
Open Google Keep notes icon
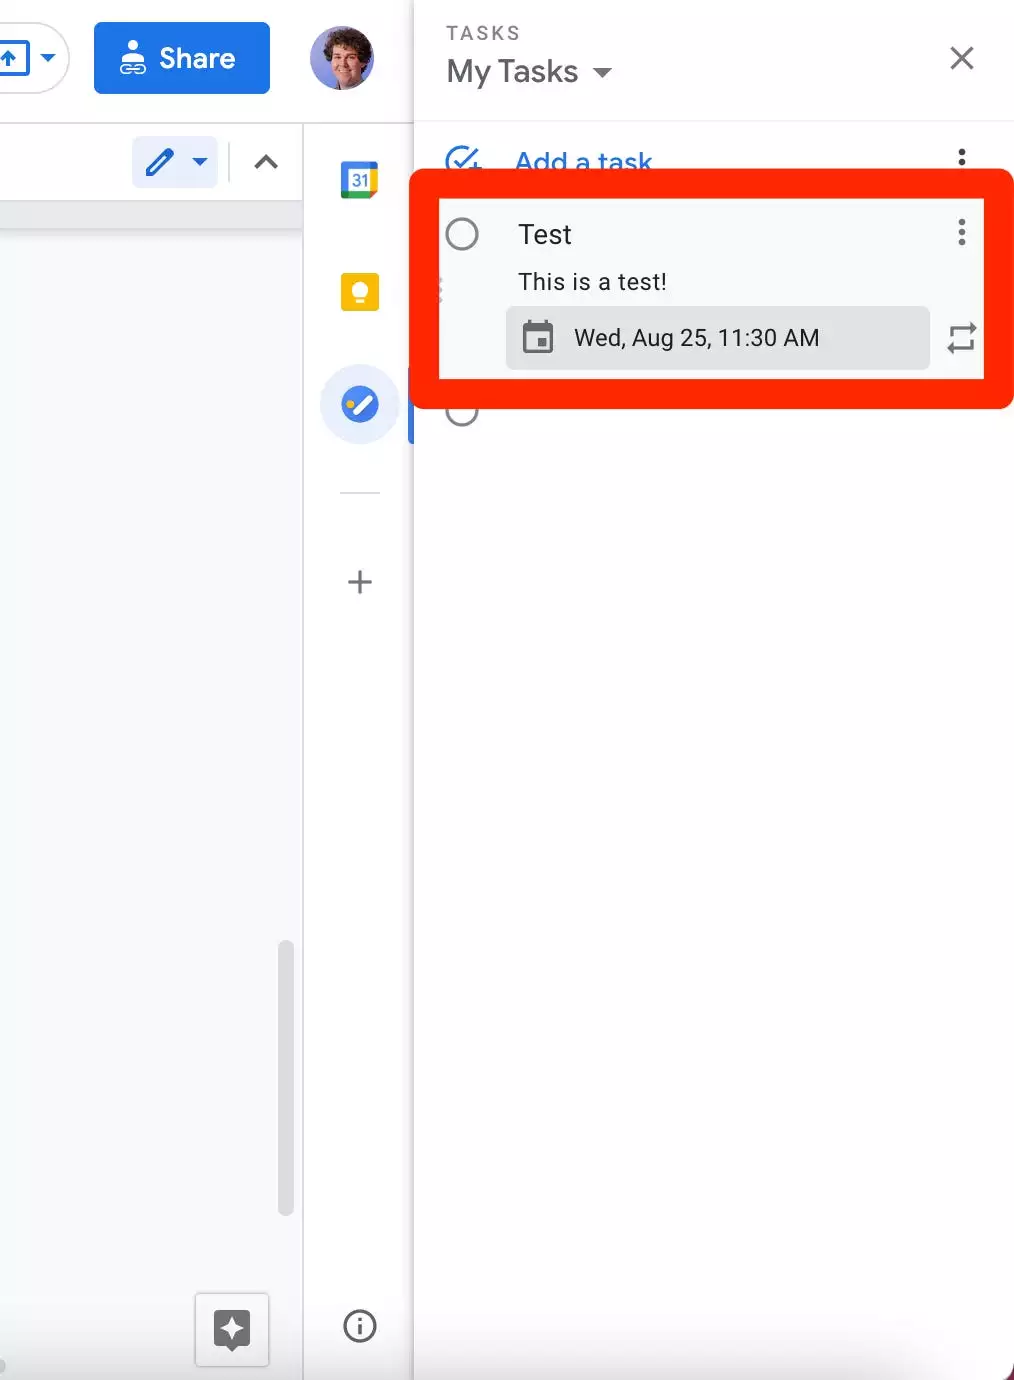359,292
